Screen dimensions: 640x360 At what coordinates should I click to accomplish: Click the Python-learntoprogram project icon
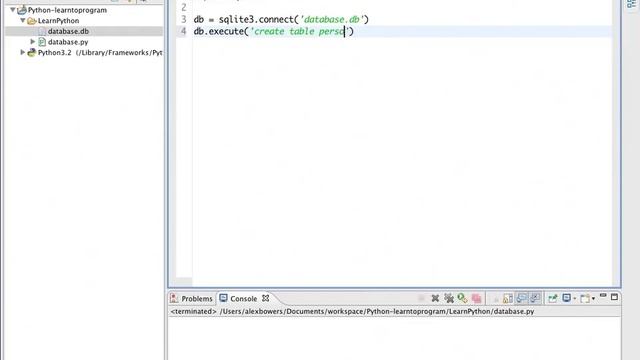[22, 9]
